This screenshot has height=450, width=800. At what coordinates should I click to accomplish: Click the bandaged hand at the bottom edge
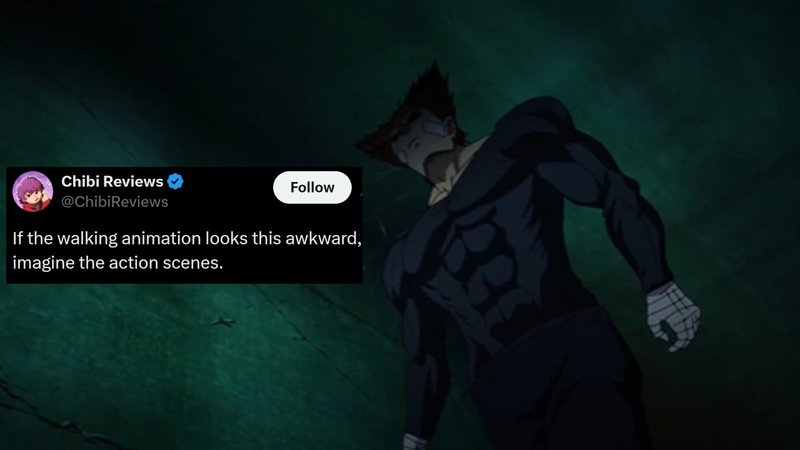[414, 442]
